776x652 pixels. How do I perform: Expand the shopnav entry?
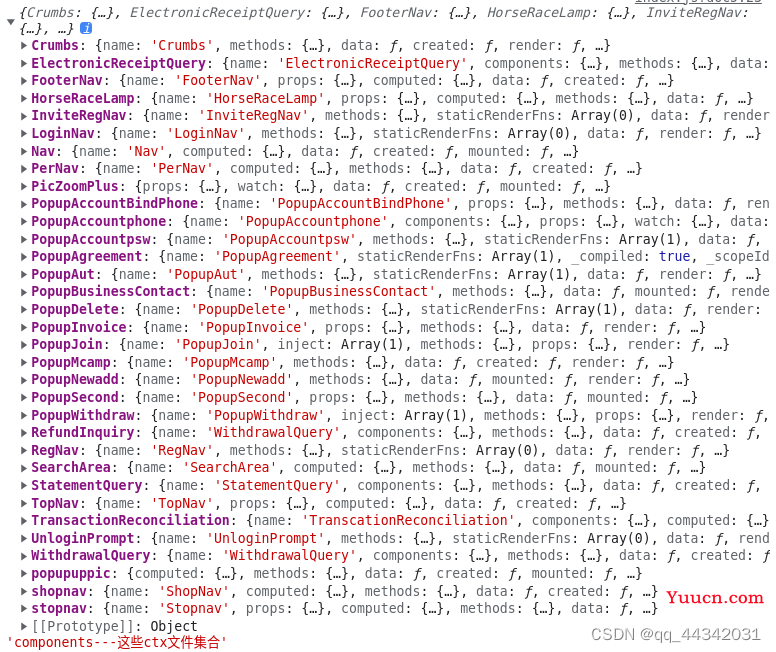click(x=24, y=592)
